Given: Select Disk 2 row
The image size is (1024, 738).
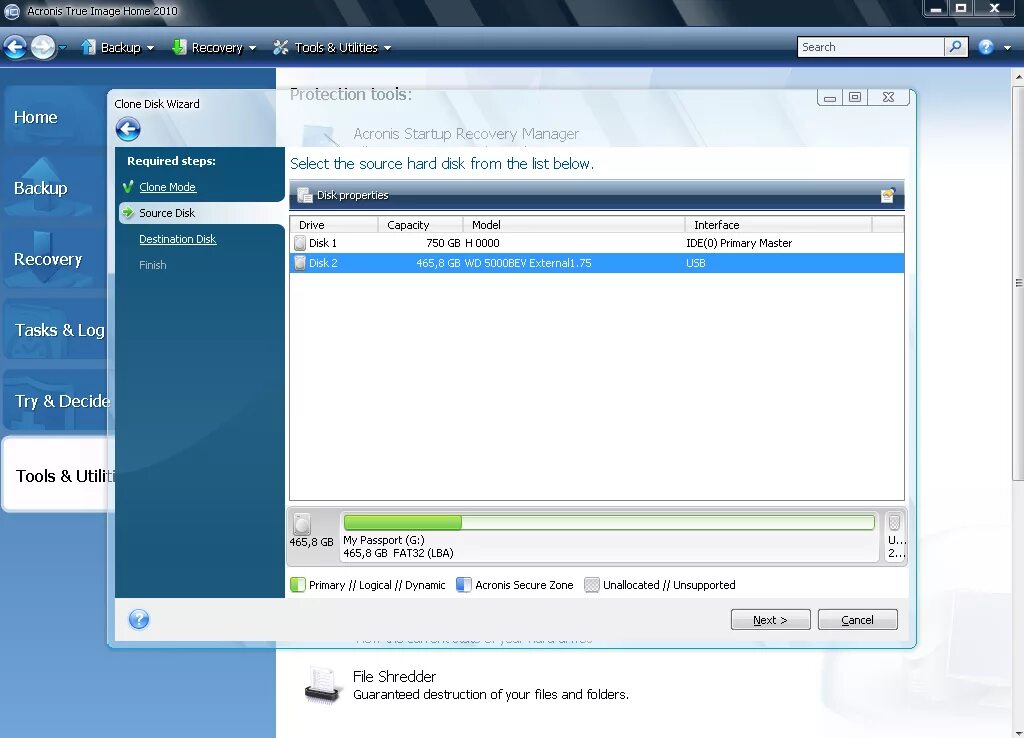Looking at the screenshot, I should [597, 263].
